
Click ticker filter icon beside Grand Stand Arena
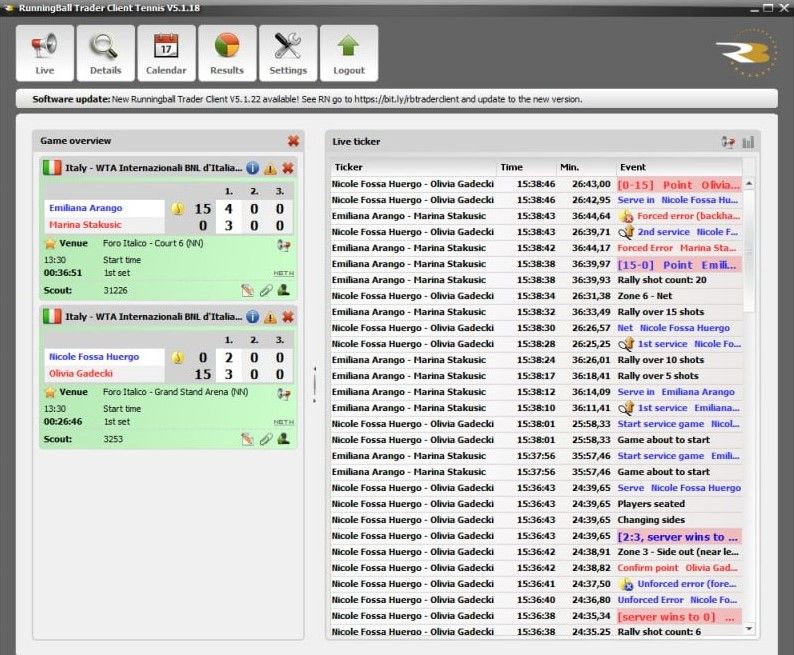pyautogui.click(x=284, y=394)
